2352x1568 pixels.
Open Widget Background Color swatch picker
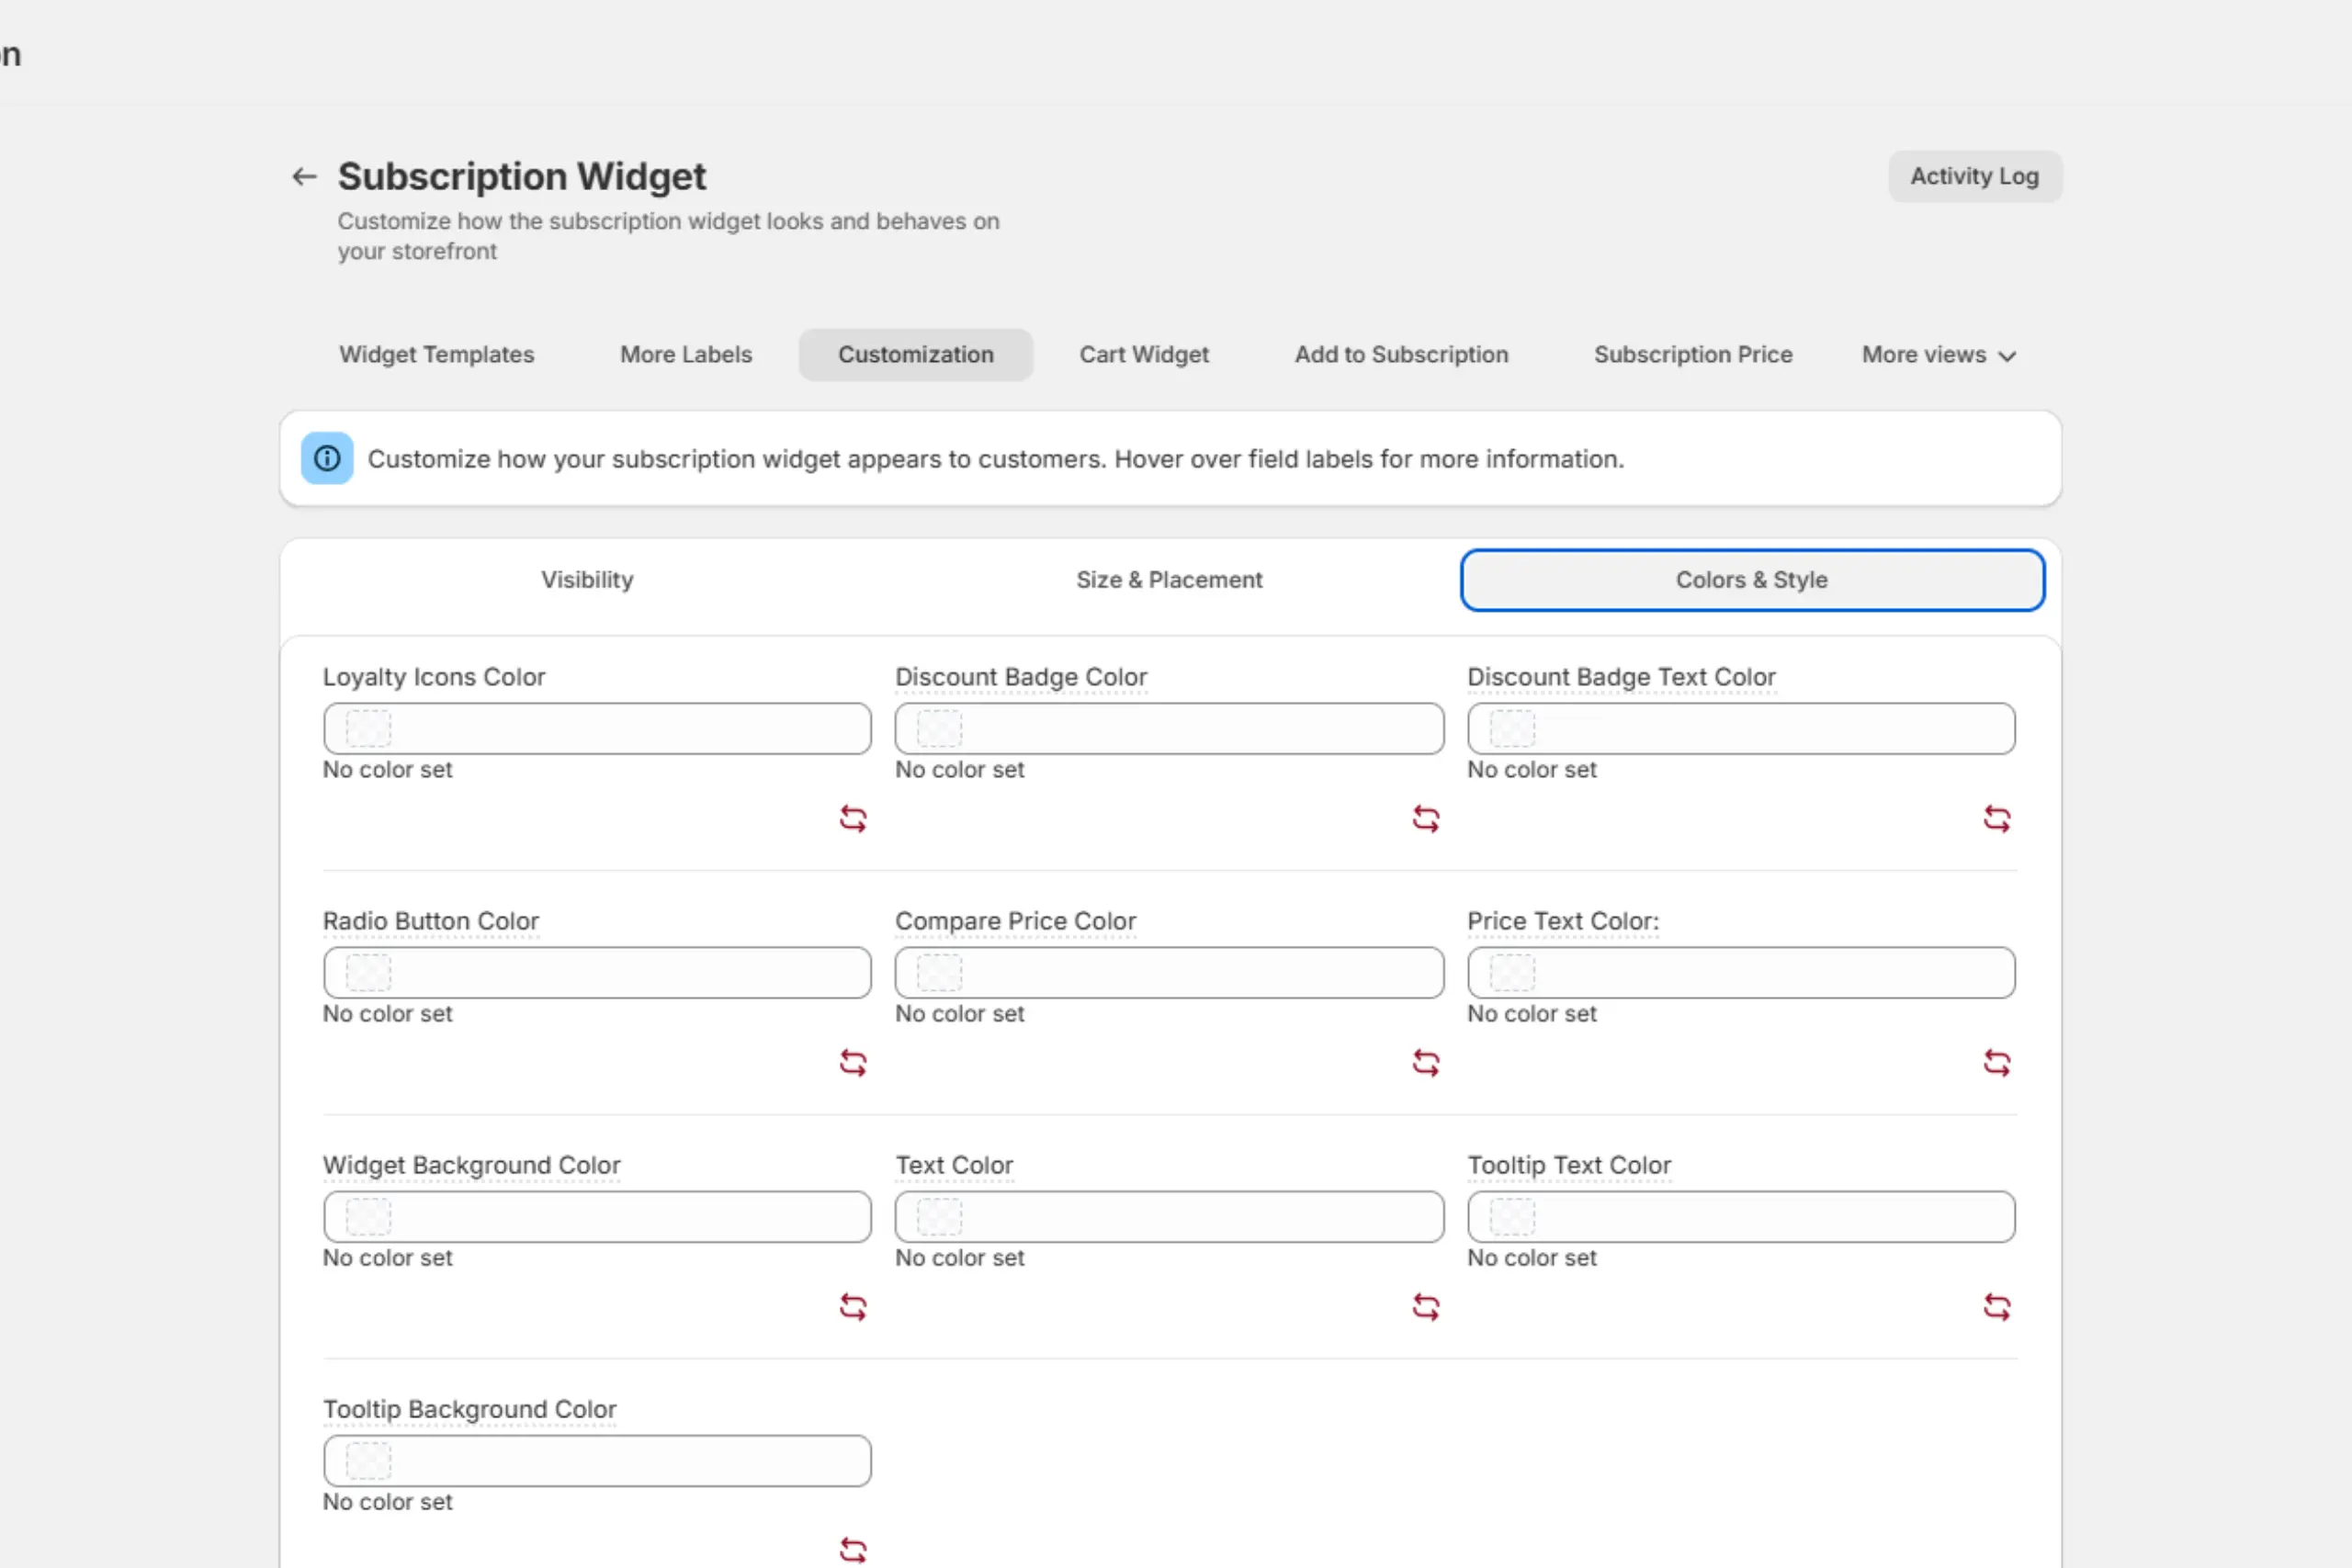pos(368,1217)
